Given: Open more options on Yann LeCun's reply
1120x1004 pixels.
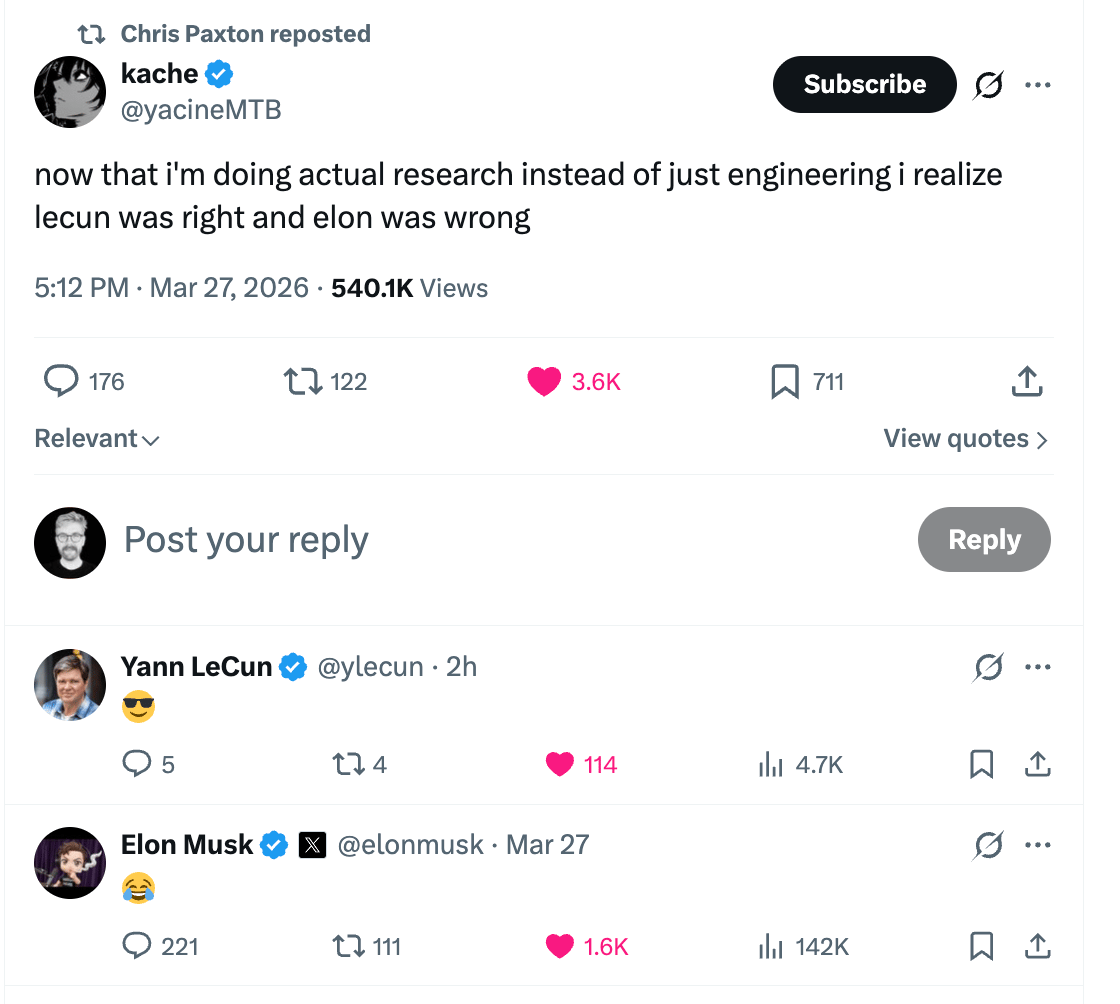Looking at the screenshot, I should pos(1037,667).
